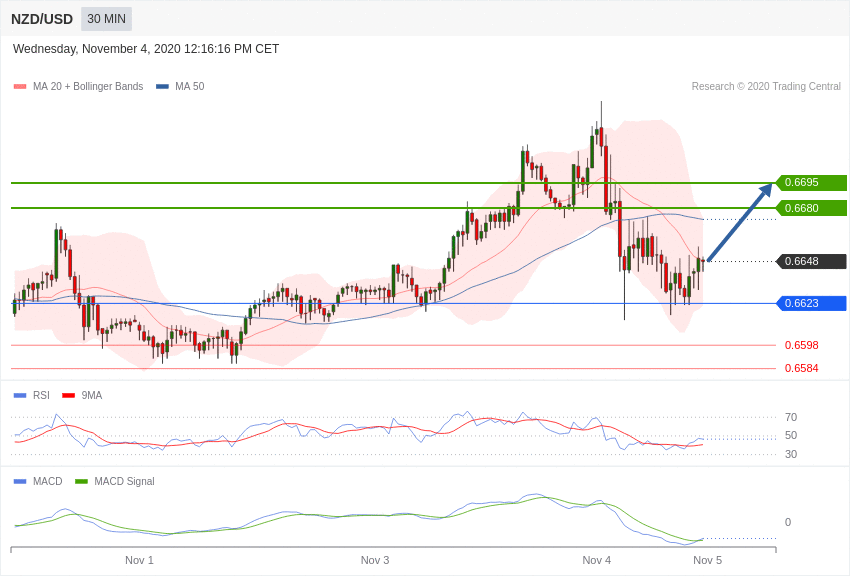Image resolution: width=850 pixels, height=576 pixels.
Task: Click the 0.6584 red support label
Action: (801, 368)
